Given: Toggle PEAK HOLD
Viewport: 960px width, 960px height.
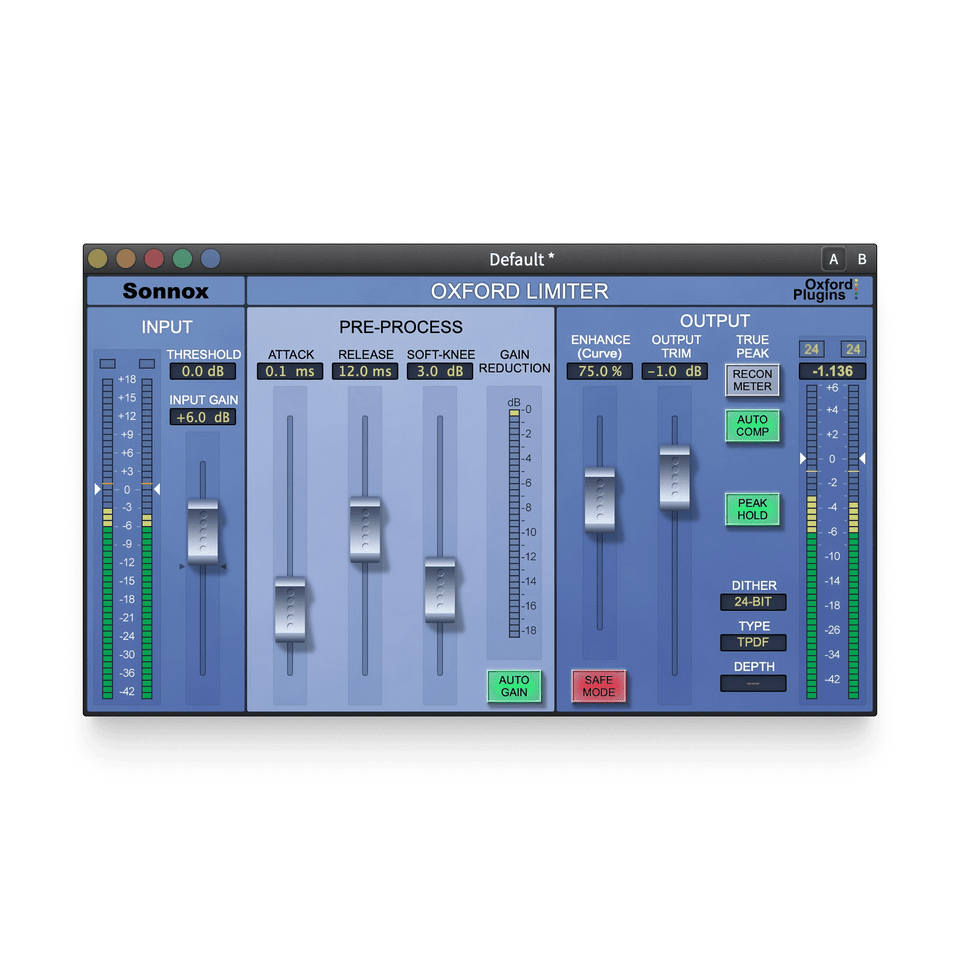Looking at the screenshot, I should point(753,510).
